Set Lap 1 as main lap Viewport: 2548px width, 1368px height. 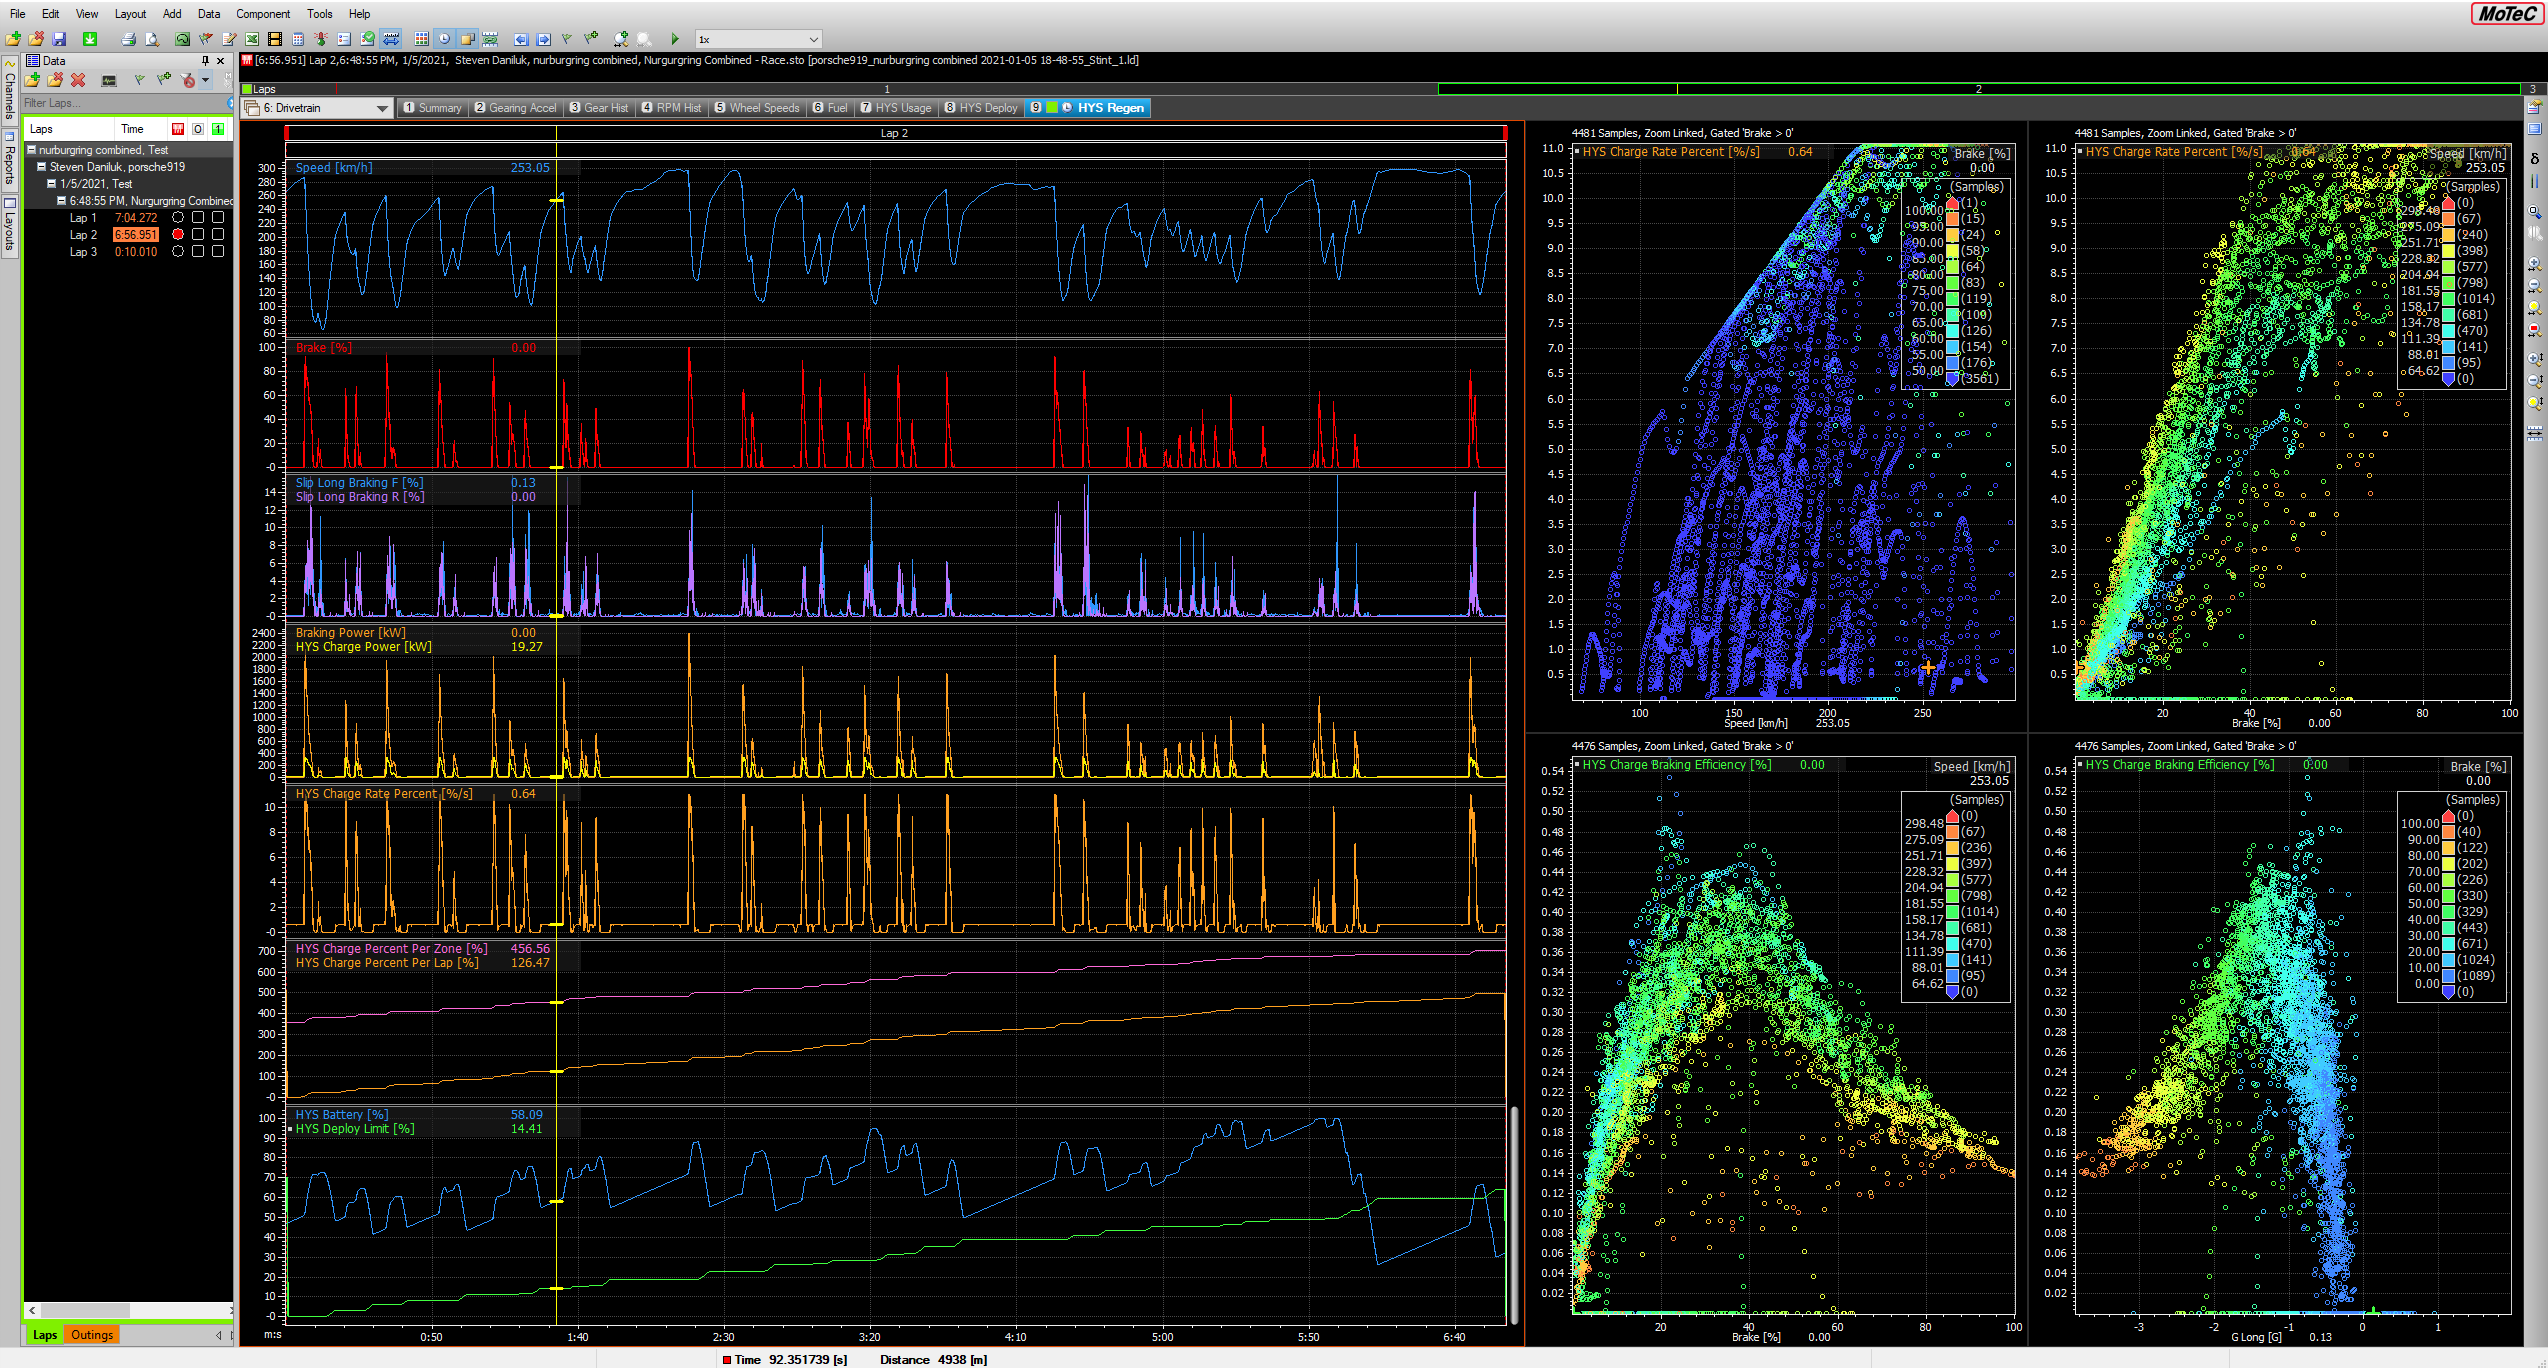[178, 217]
